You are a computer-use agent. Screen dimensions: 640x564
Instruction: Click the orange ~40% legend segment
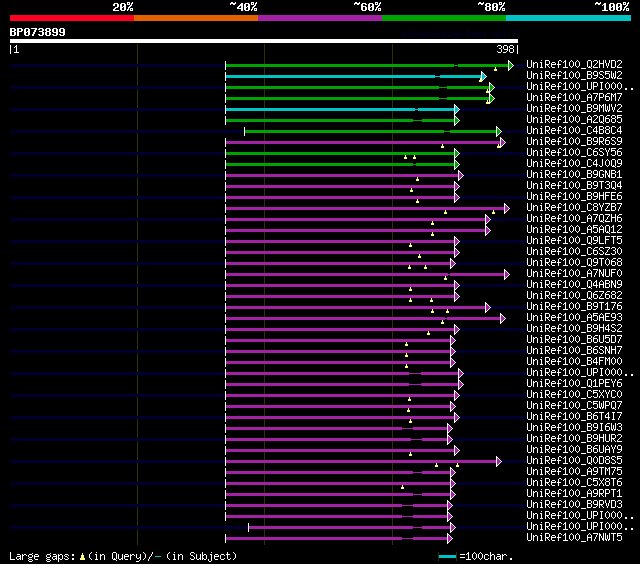pos(196,18)
